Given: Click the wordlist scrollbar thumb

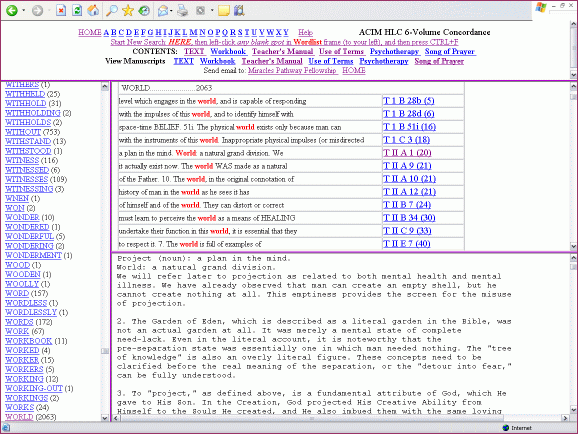Looking at the screenshot, I should point(105,351).
